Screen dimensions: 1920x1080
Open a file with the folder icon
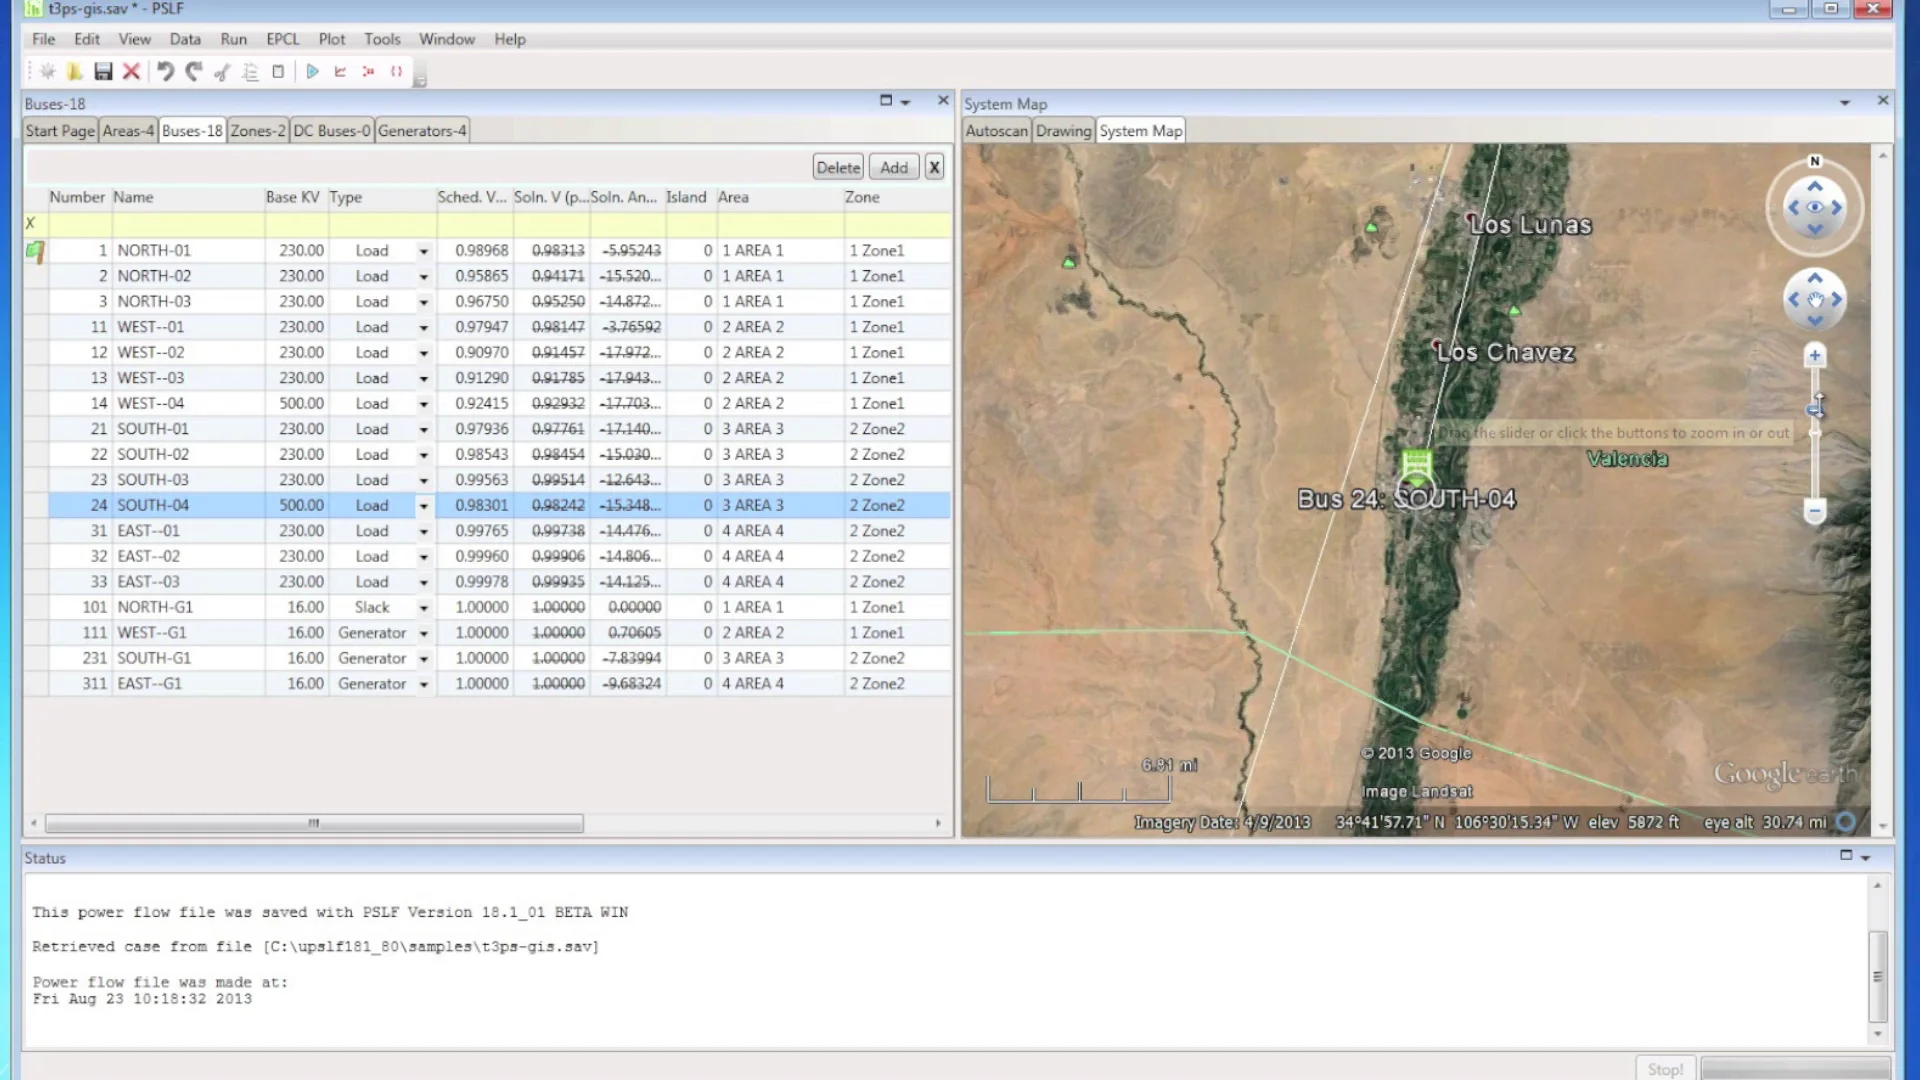(75, 71)
